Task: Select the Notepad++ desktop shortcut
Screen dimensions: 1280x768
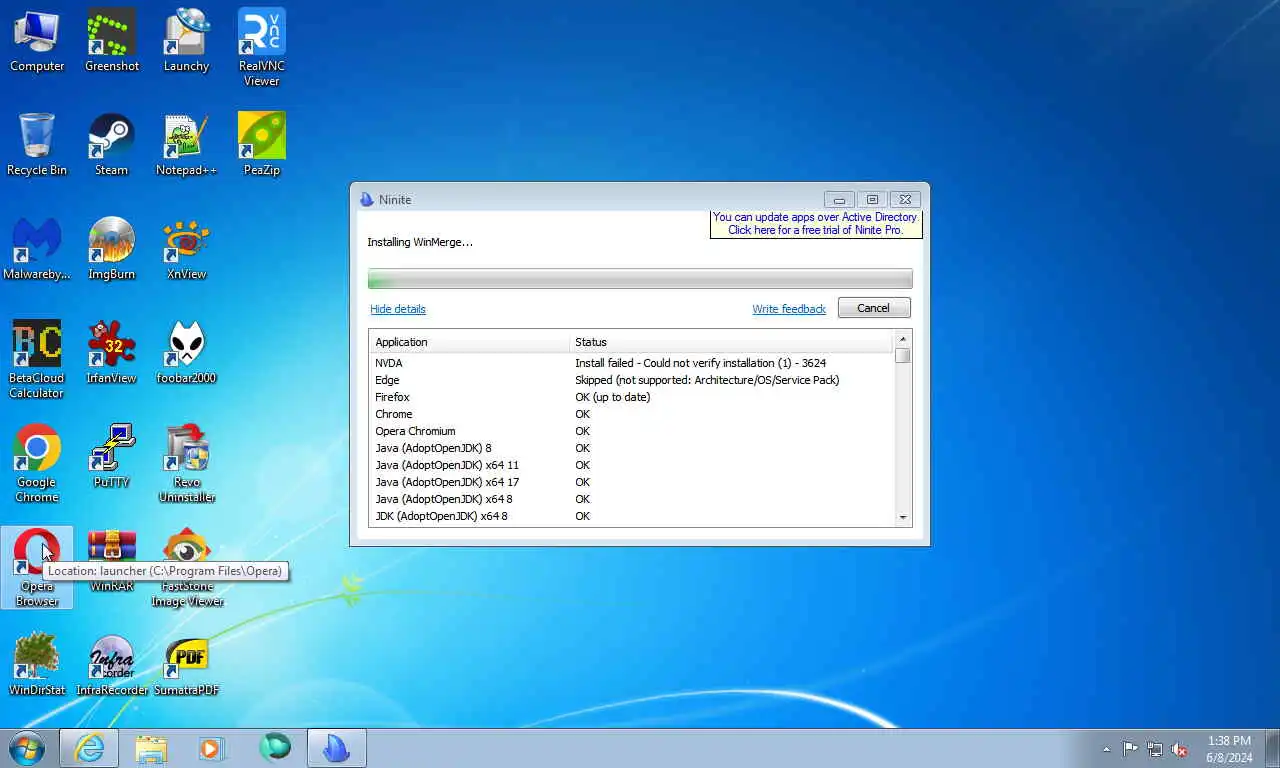Action: 186,144
